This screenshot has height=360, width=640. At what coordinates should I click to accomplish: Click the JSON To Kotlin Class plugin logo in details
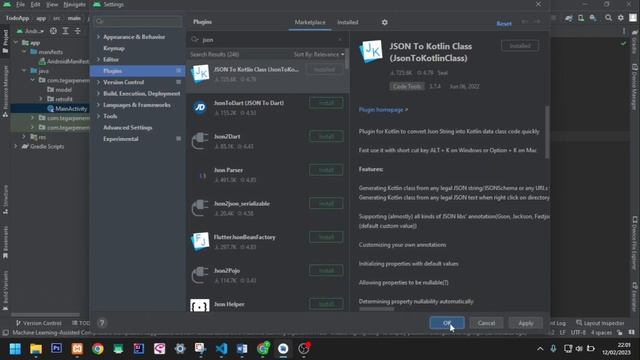[371, 51]
